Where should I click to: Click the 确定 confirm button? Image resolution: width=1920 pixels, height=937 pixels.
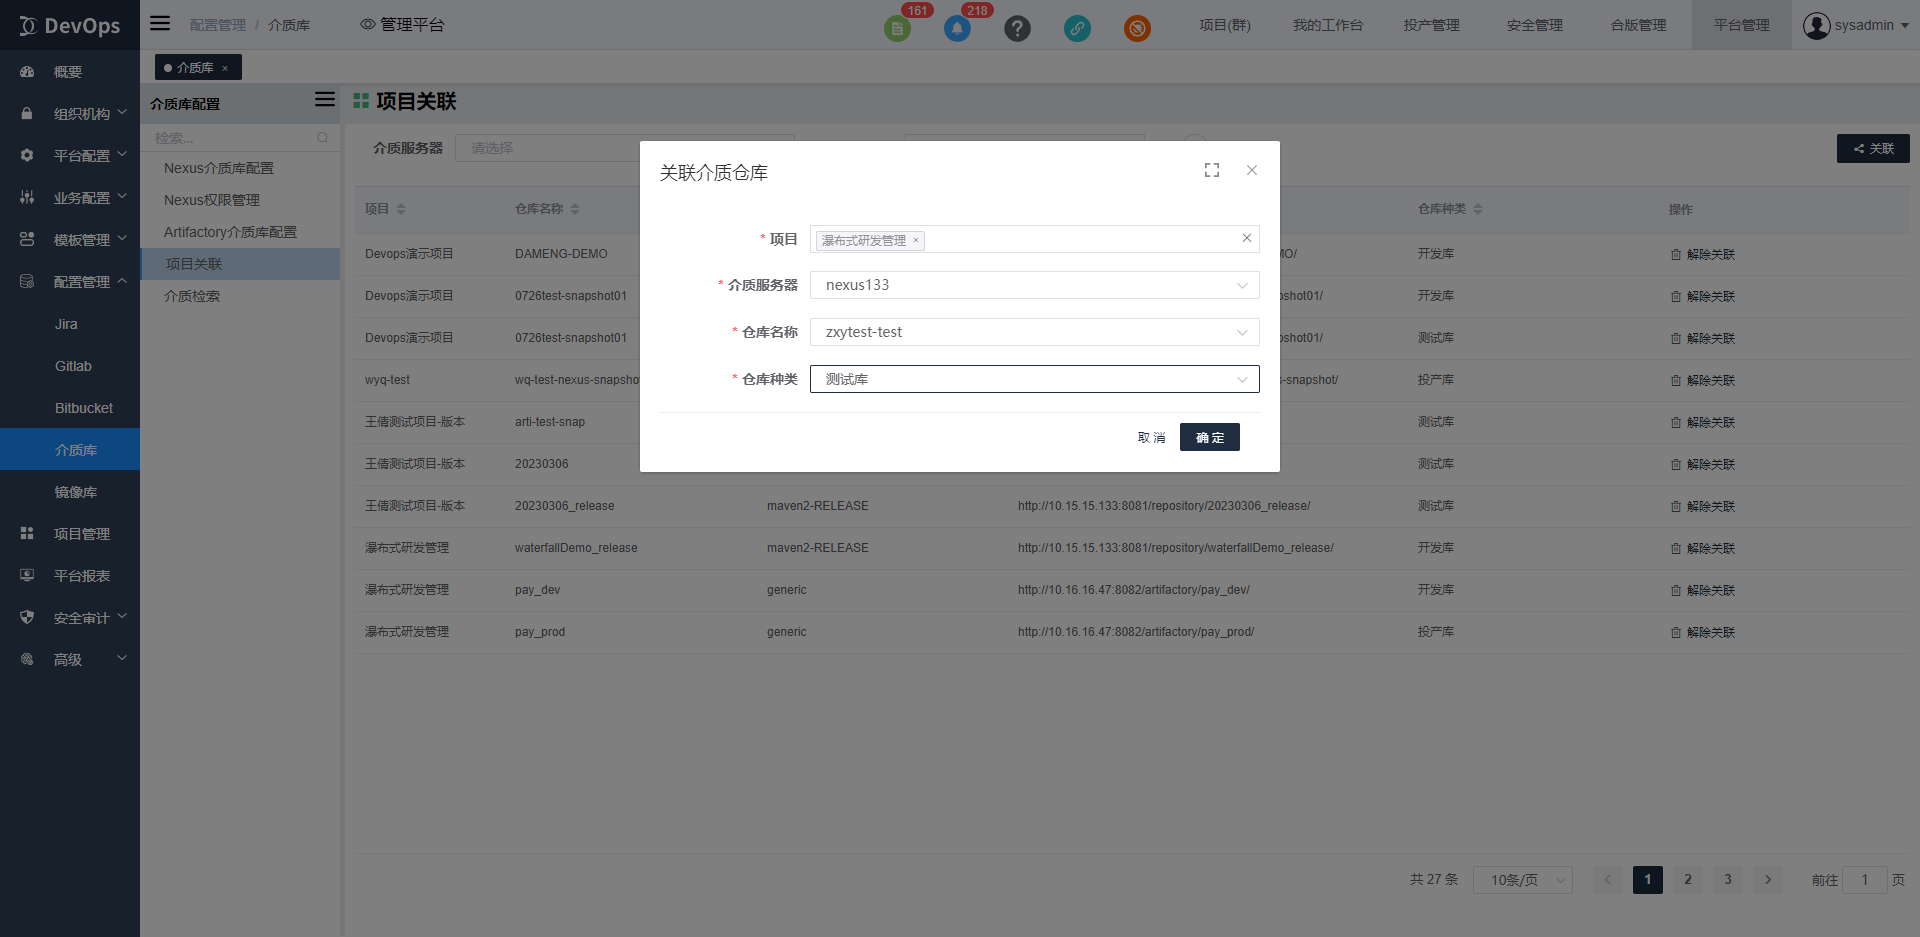[1209, 437]
